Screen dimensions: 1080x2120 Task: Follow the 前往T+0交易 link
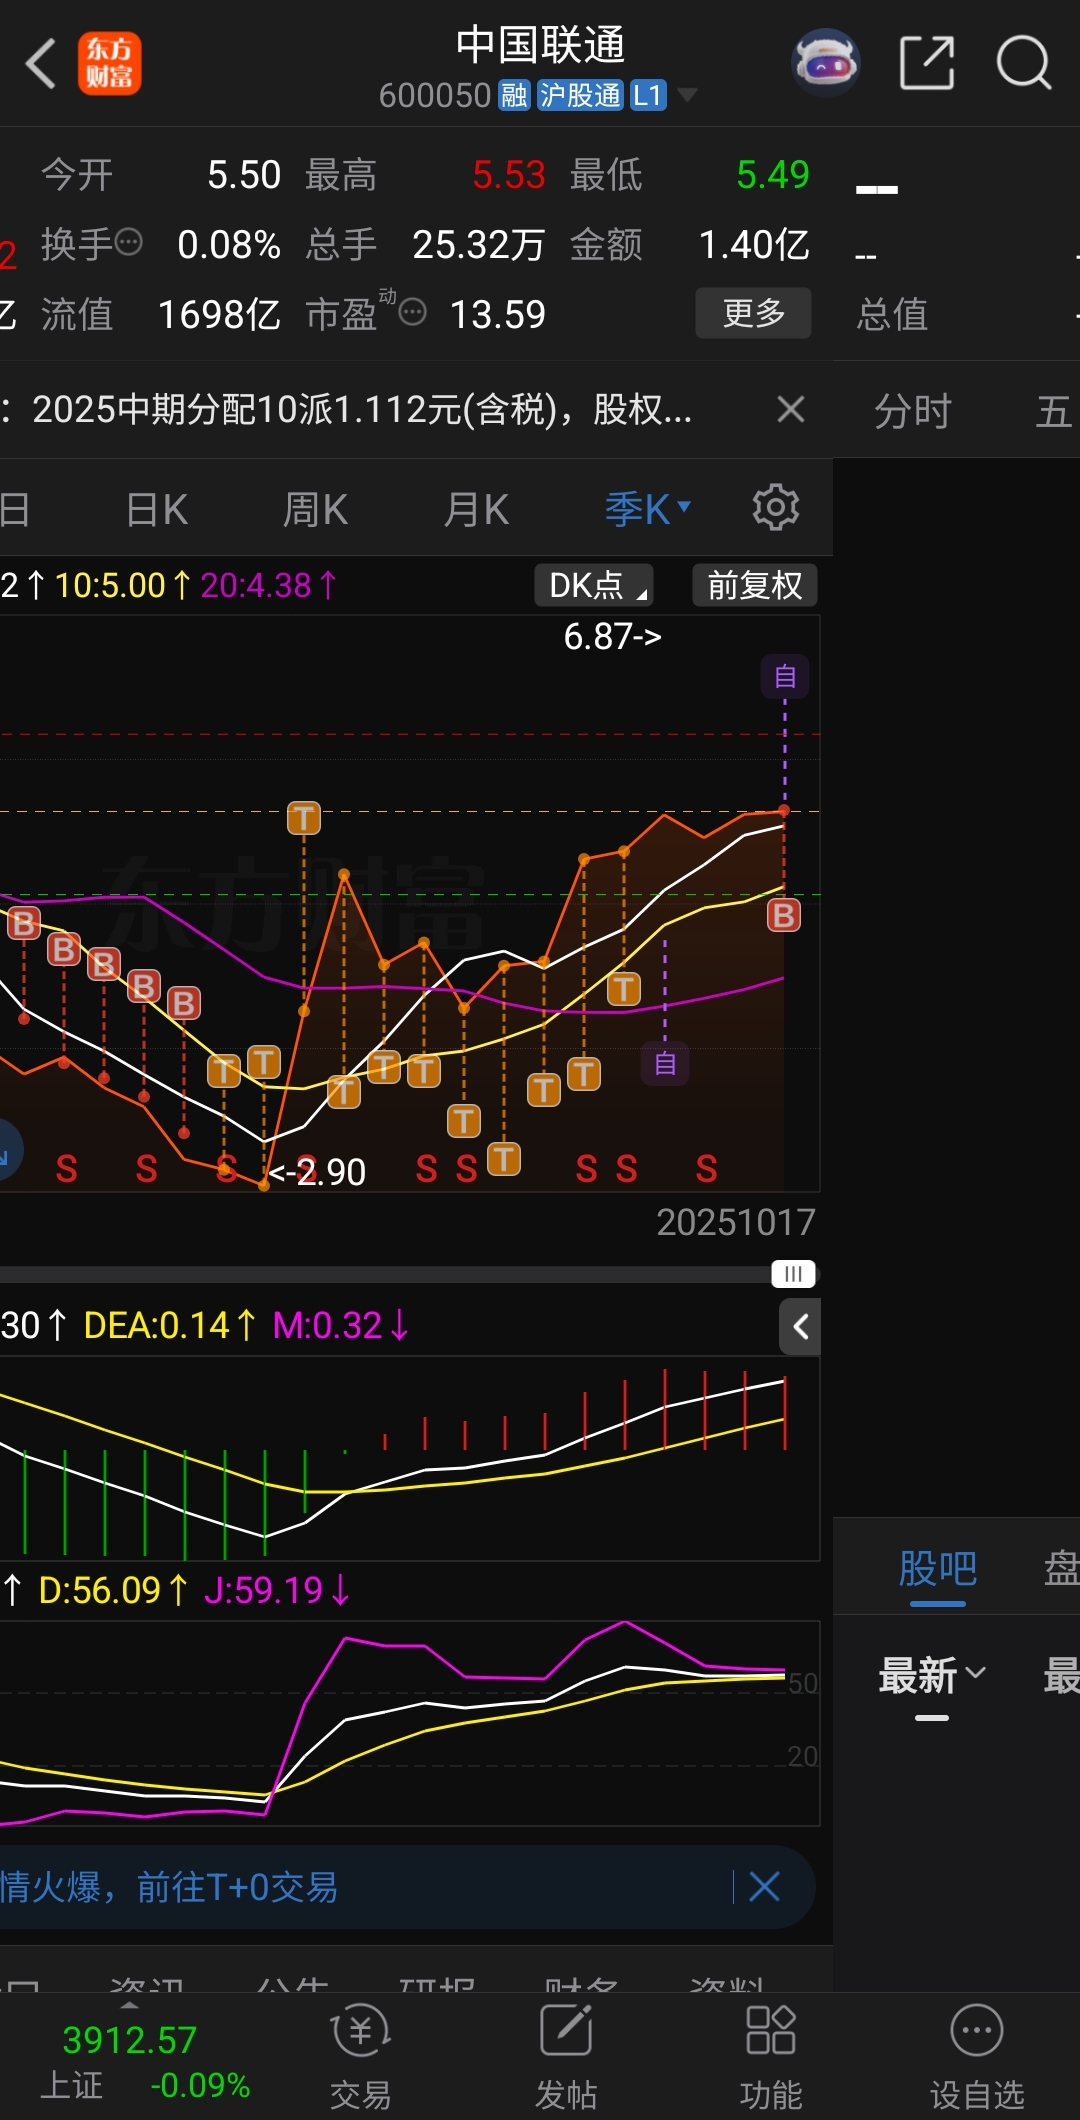[237, 1887]
